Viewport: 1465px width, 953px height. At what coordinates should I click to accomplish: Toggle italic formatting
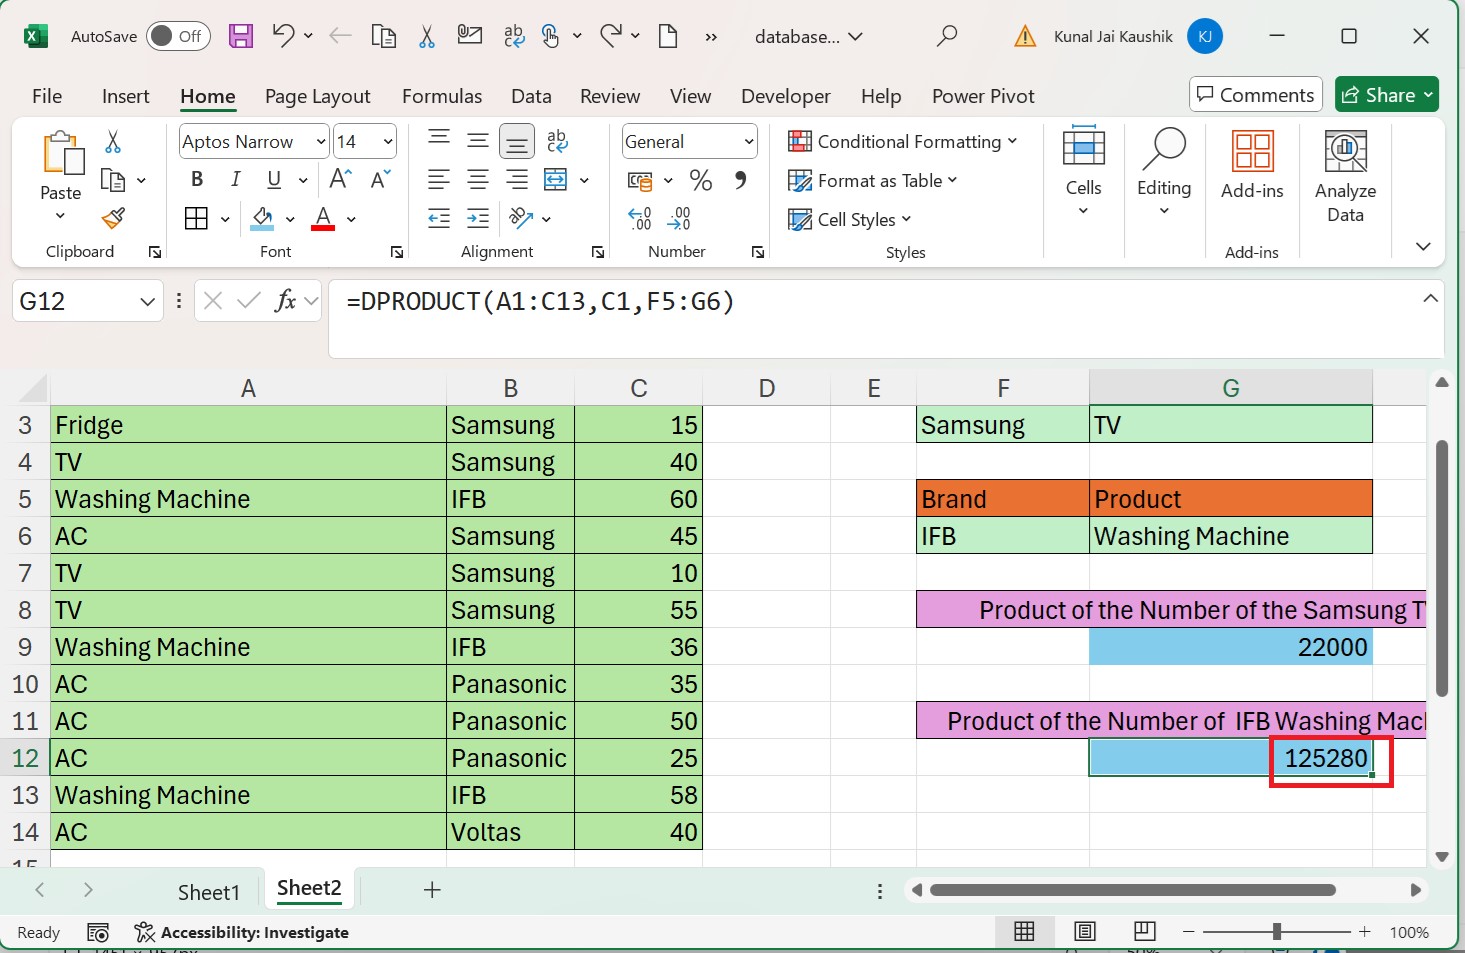[x=235, y=179]
